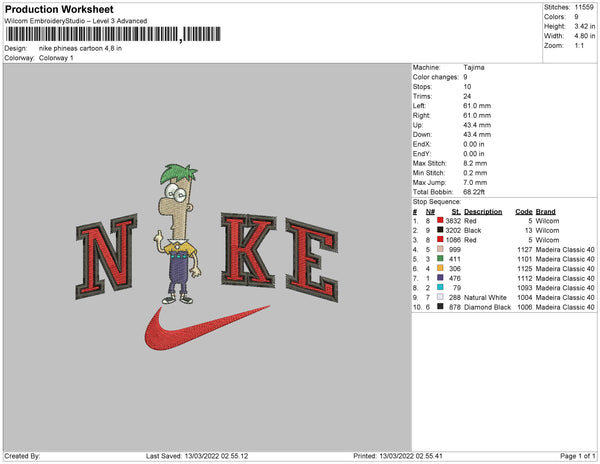
Task: Select the Max Stitch value 8.2 mm
Action: [x=475, y=163]
